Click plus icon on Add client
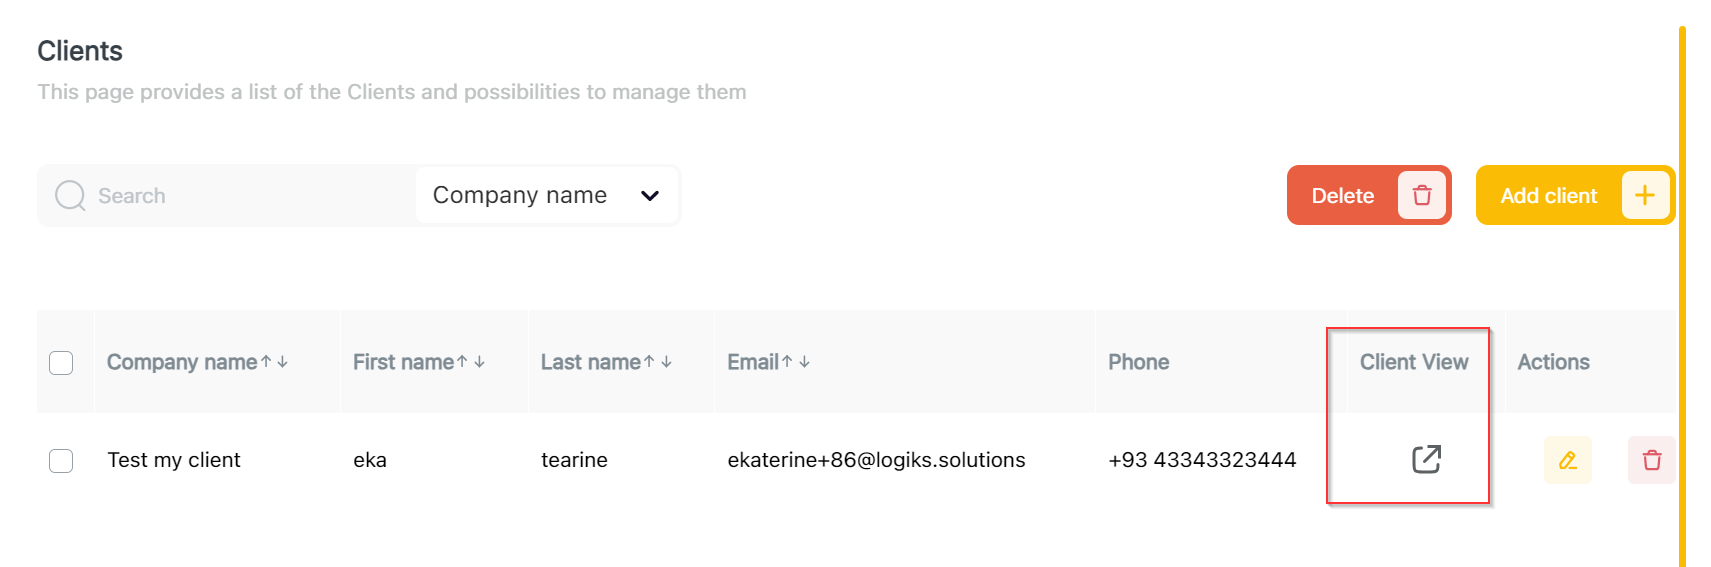The width and height of the screenshot is (1711, 567). point(1645,195)
